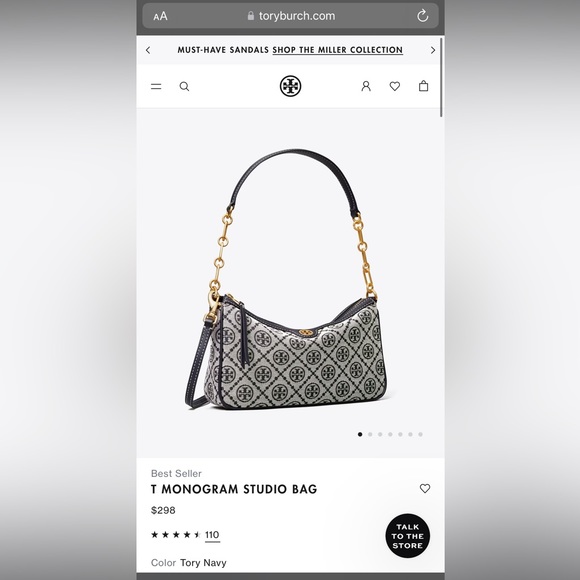Show next promo banner message
The height and width of the screenshot is (580, 580).
pyautogui.click(x=433, y=50)
